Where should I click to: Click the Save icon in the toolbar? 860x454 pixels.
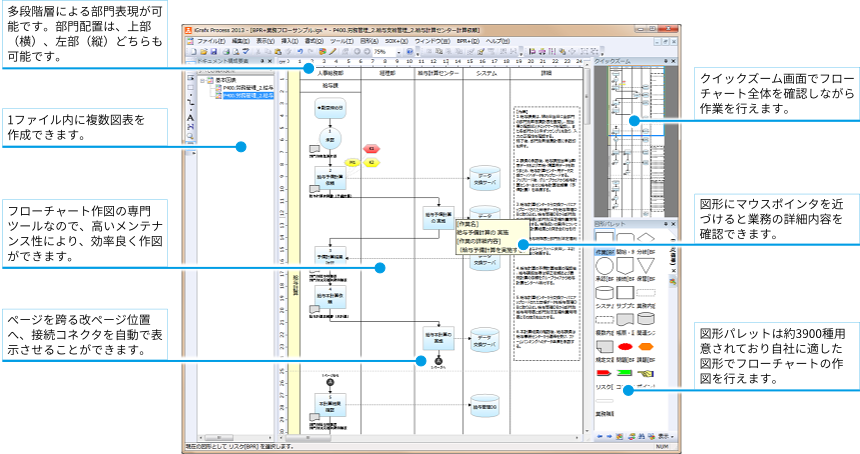[213, 52]
